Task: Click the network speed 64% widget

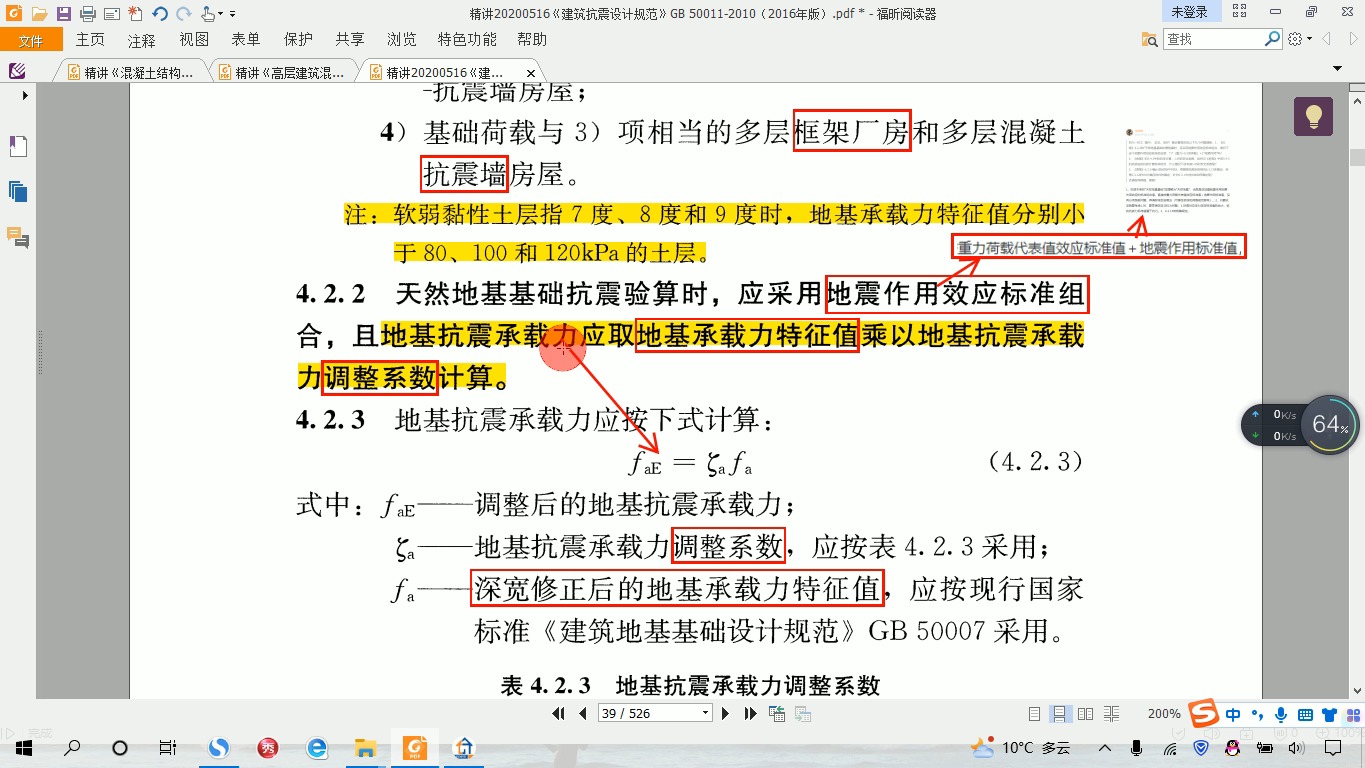Action: pos(1330,424)
